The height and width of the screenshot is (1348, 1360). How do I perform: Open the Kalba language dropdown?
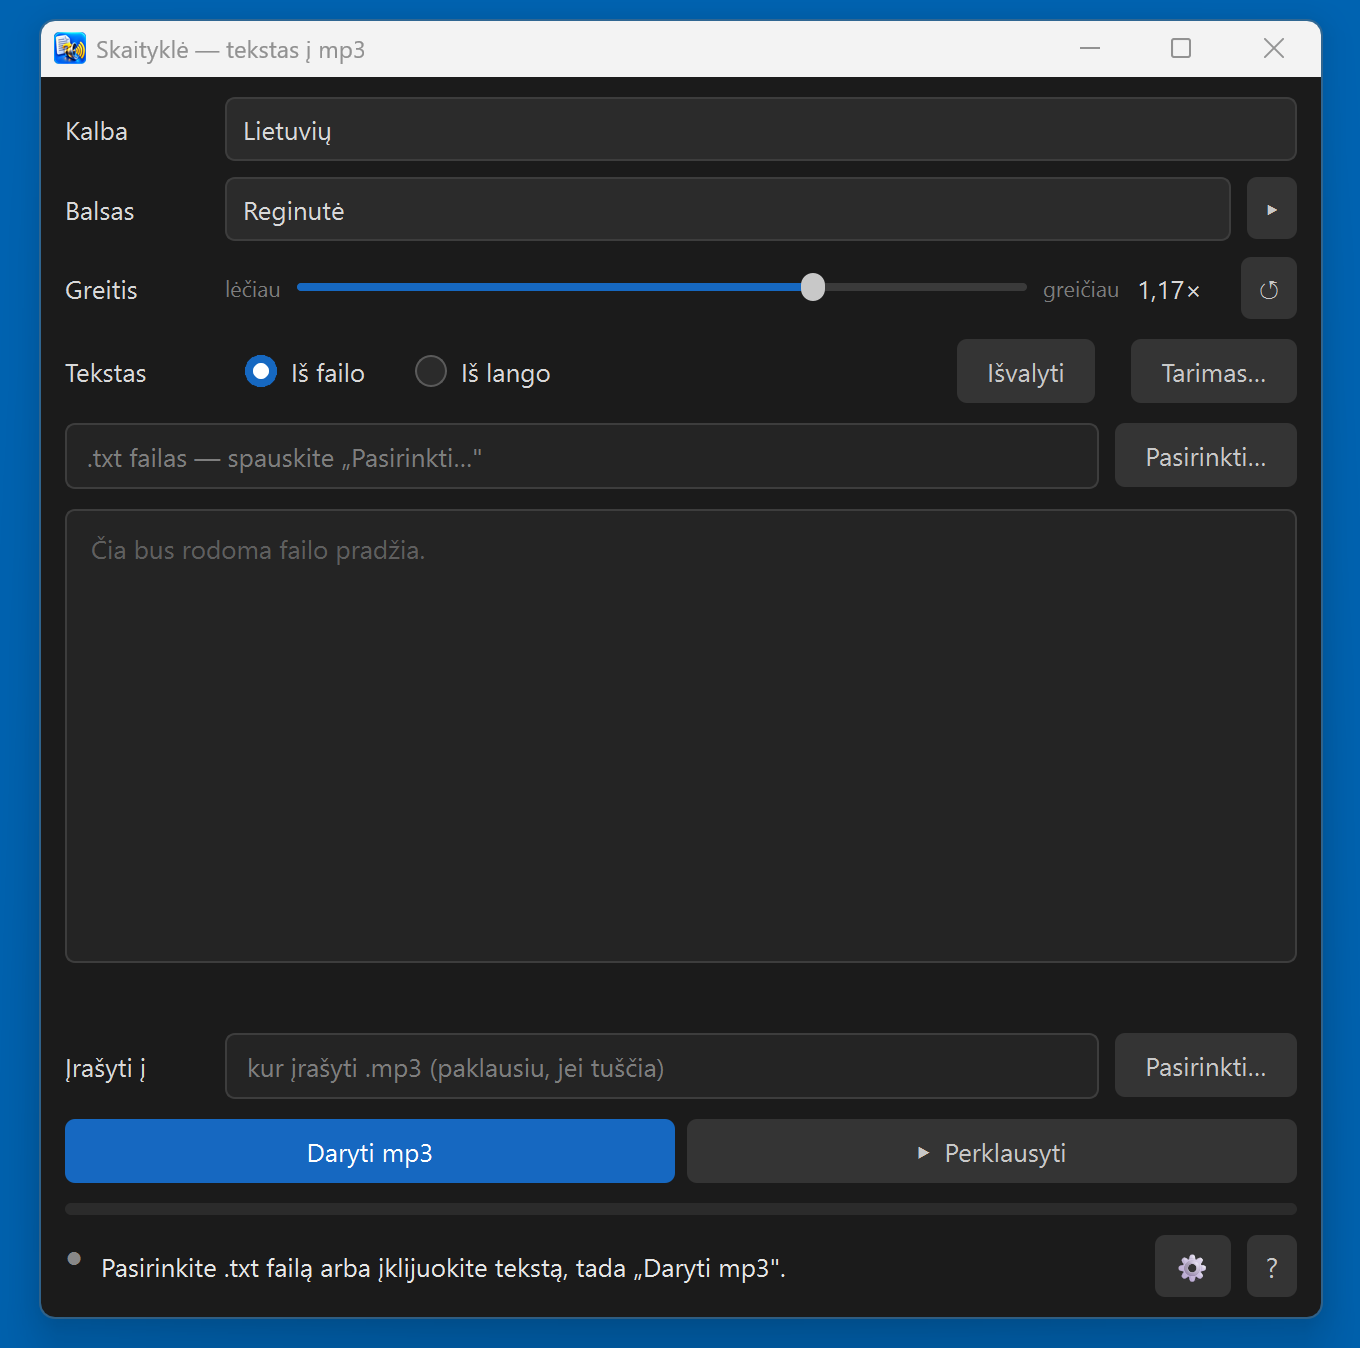[x=760, y=129]
